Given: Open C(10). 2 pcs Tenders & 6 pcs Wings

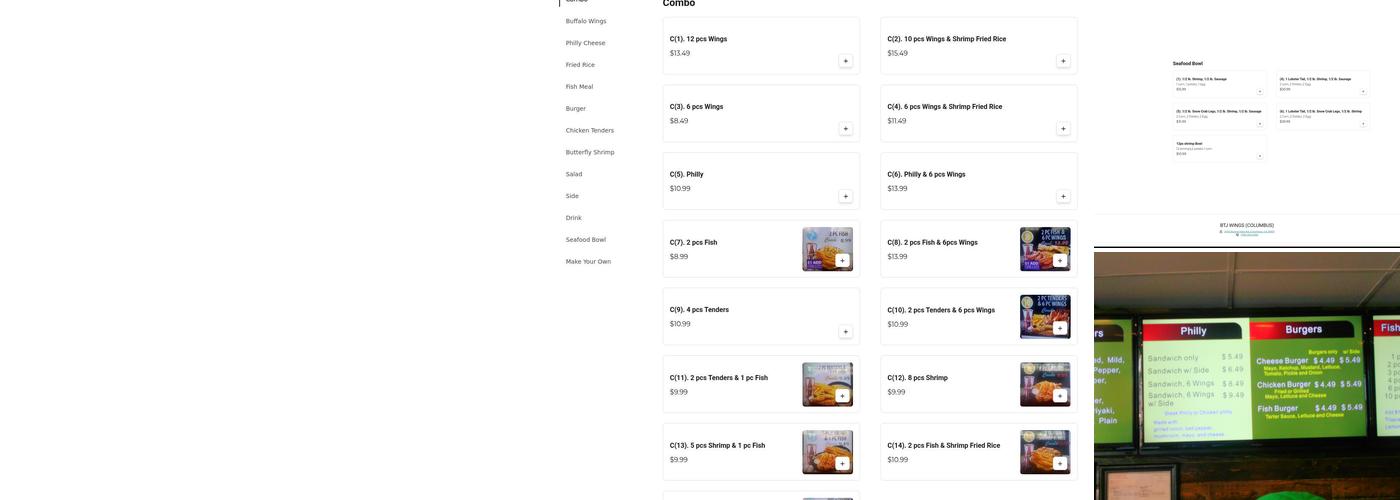Looking at the screenshot, I should (x=940, y=311).
